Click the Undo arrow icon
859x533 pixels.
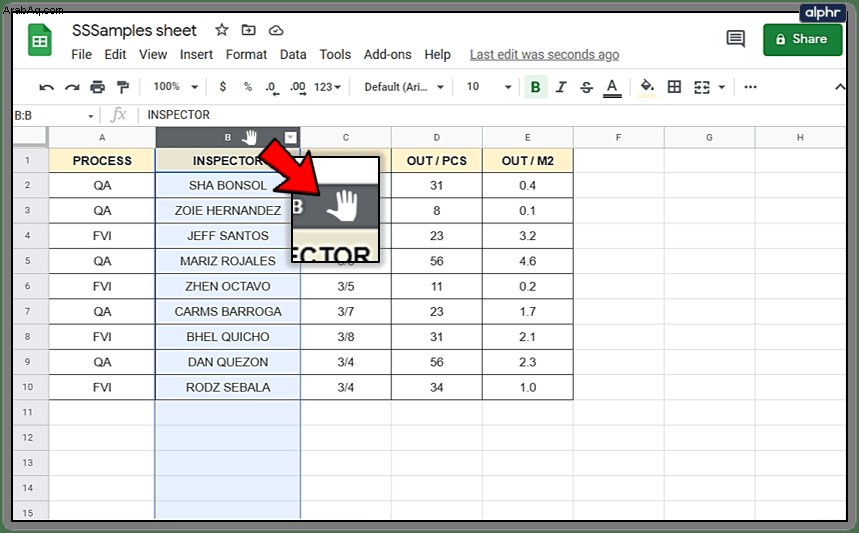[x=47, y=87]
